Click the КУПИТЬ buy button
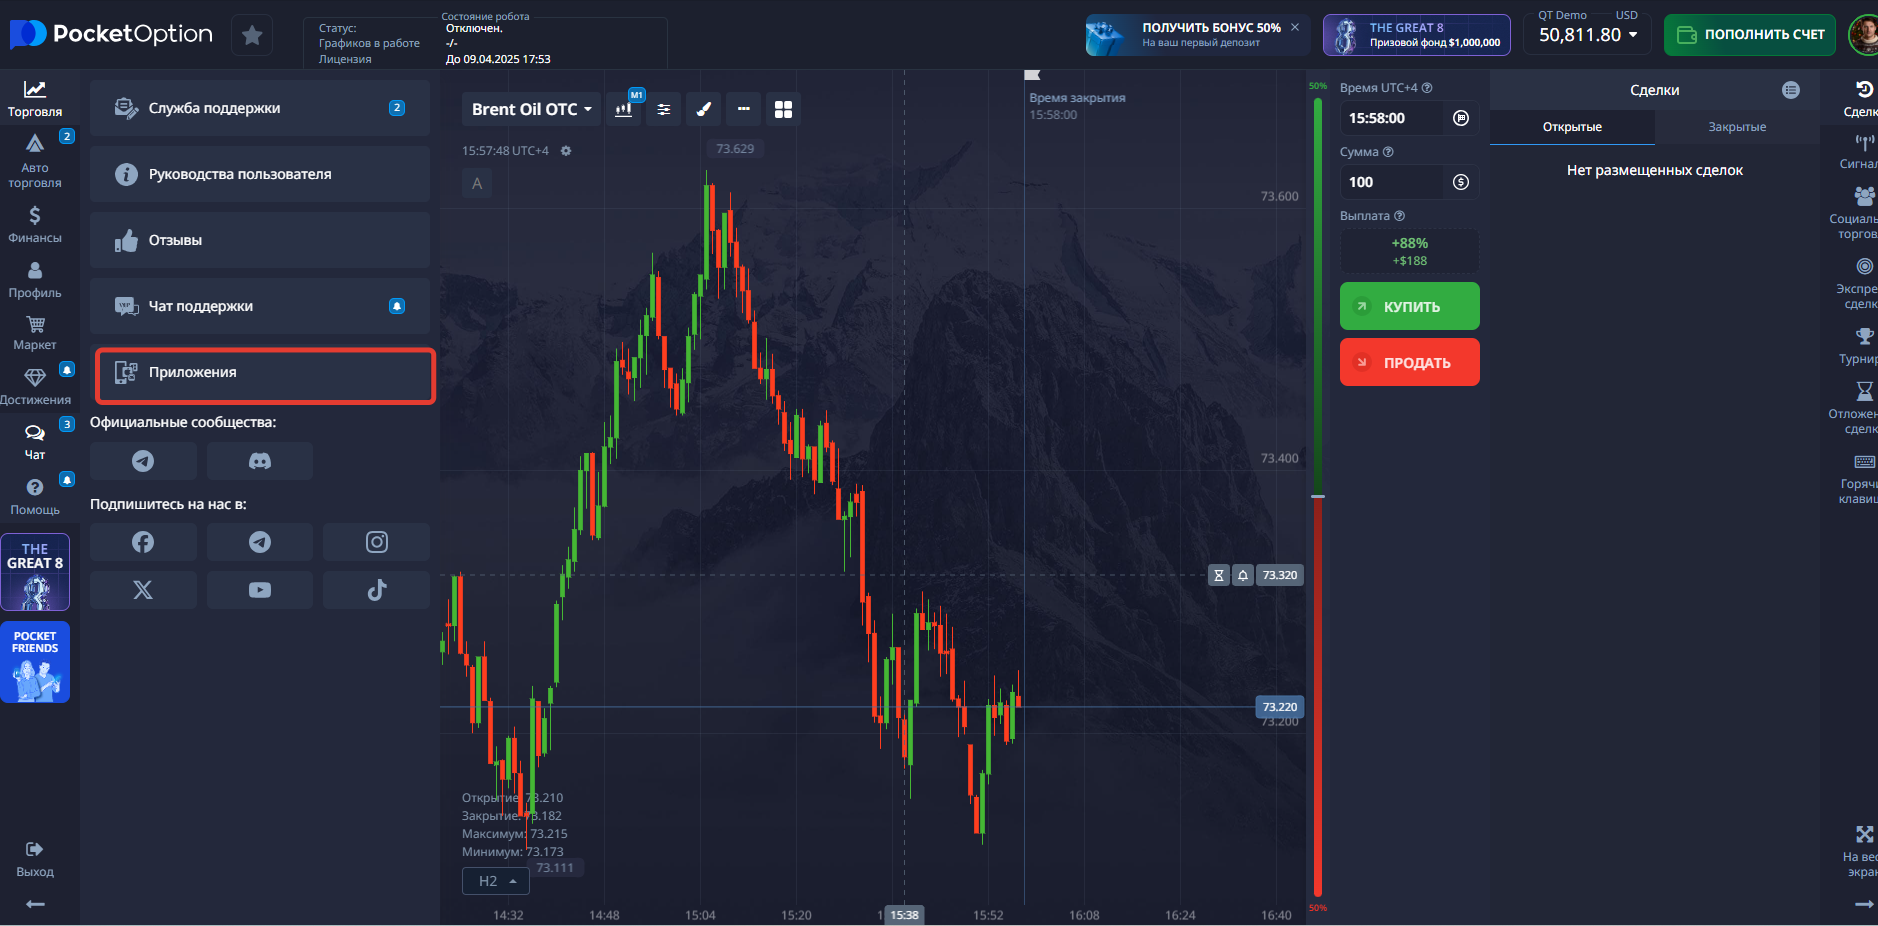Screen dimensions: 1878x926 tap(1409, 306)
